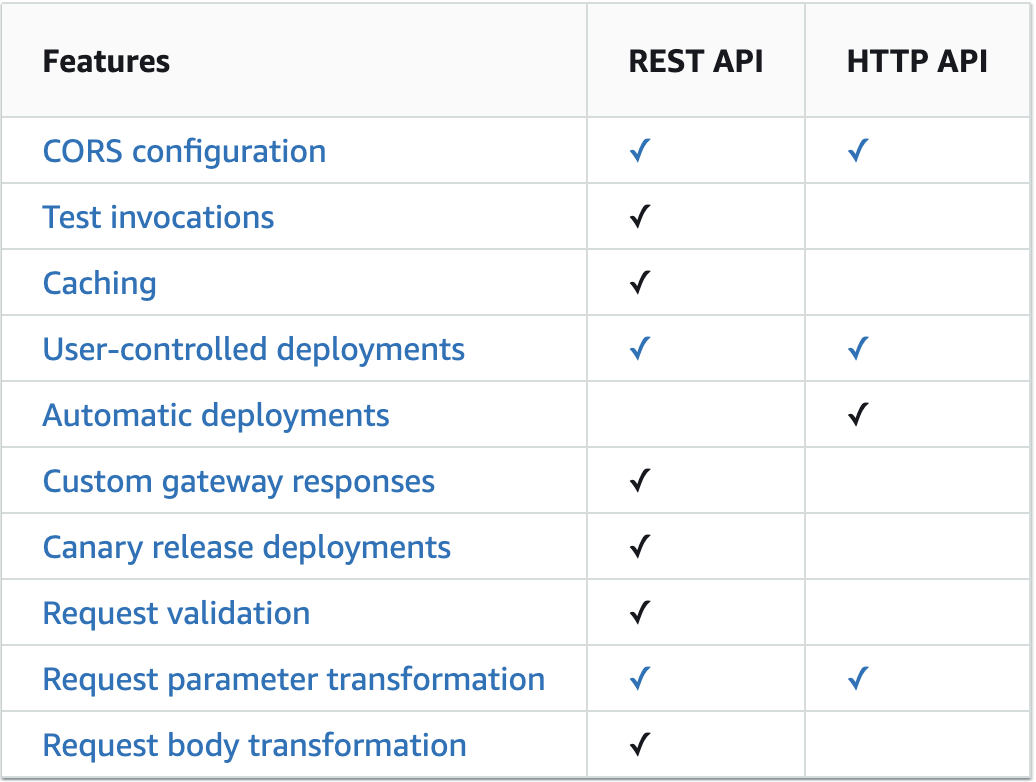Open the Request parameter transformation link

click(293, 680)
